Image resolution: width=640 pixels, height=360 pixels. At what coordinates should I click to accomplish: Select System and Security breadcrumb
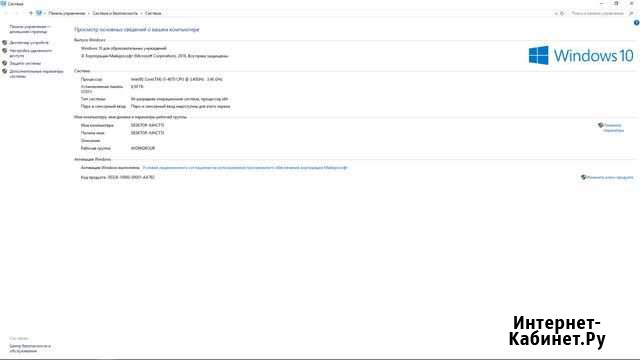tap(115, 13)
